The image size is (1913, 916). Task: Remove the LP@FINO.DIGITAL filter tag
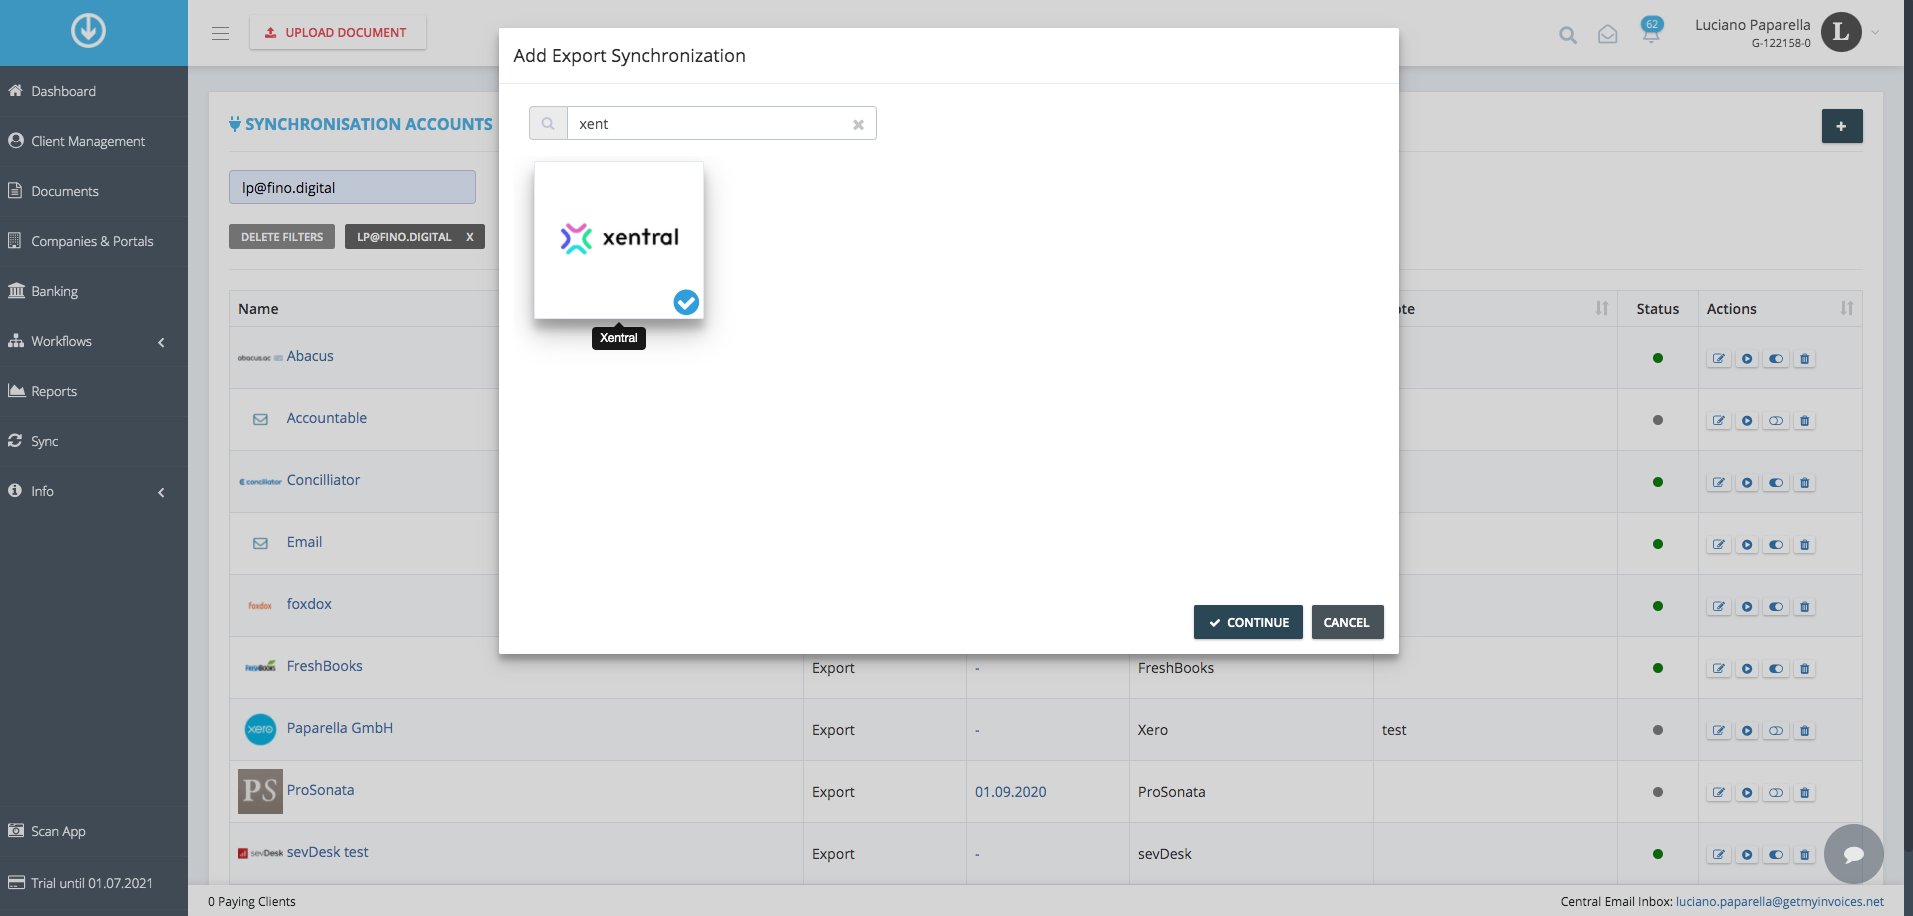tap(469, 237)
